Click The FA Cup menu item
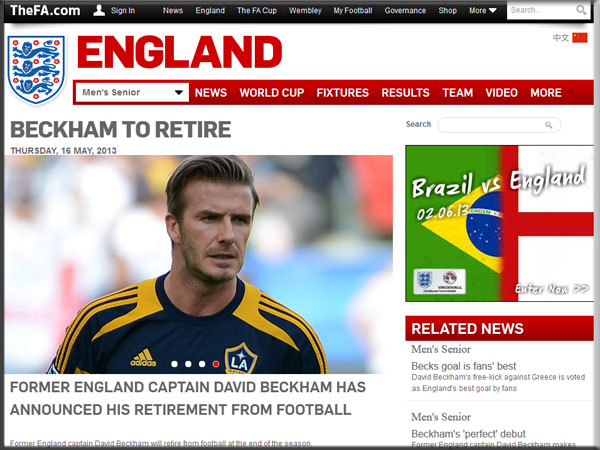Screen dimensions: 600x450 click(257, 11)
